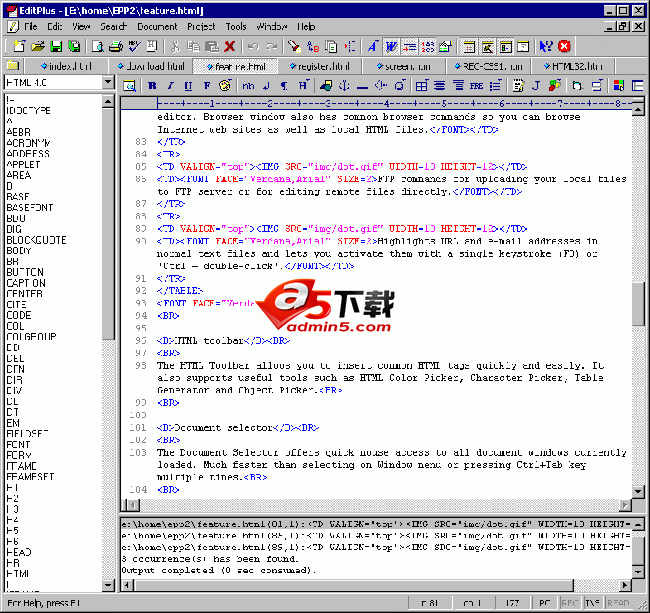The image size is (650, 613).
Task: Open the Heading (H) dropdown on HTML toolbar
Action: tap(303, 86)
